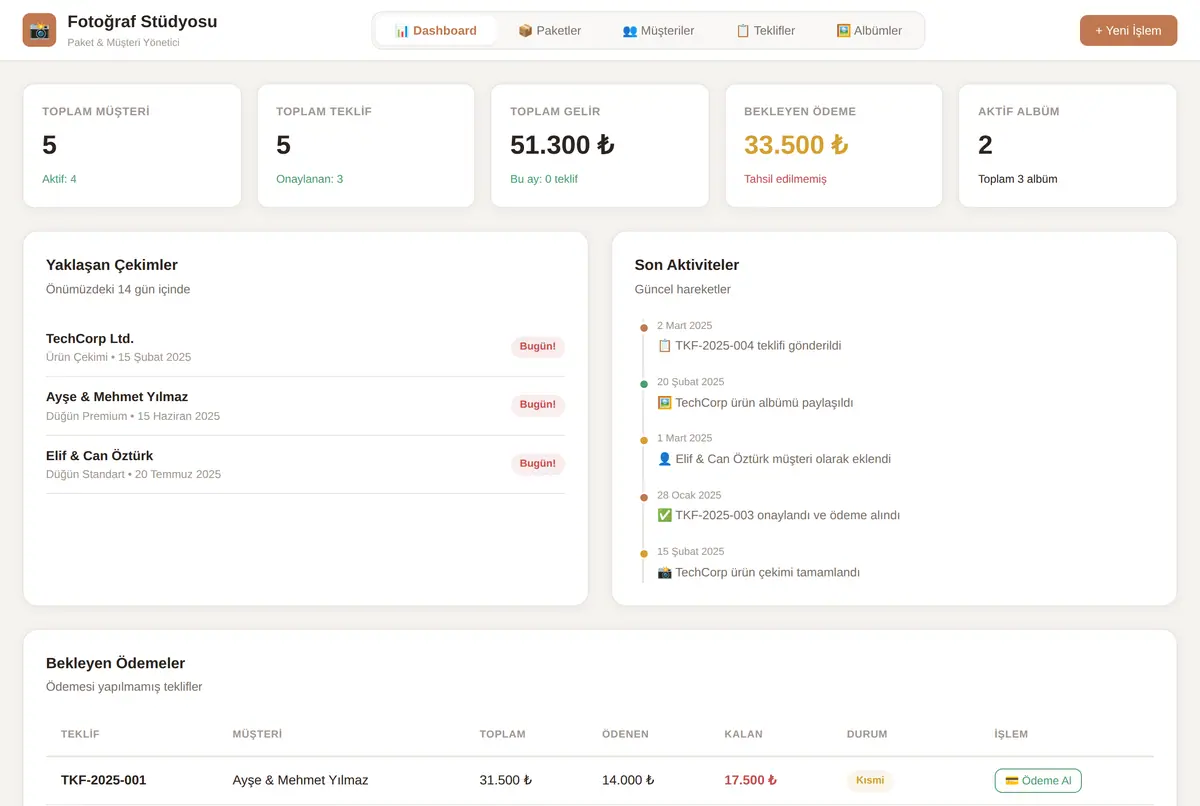1200x806 pixels.
Task: Open the Teklifler tab
Action: (x=765, y=30)
